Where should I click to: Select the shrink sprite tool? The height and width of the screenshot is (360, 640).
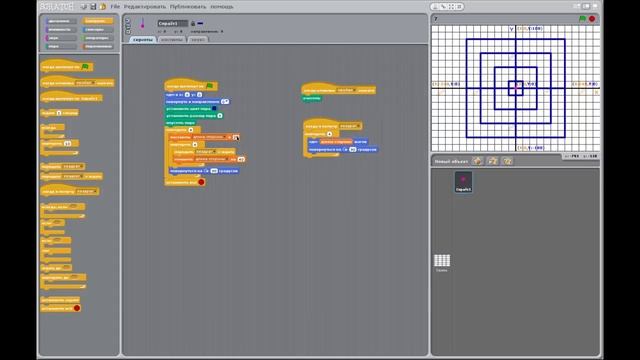[x=459, y=7]
